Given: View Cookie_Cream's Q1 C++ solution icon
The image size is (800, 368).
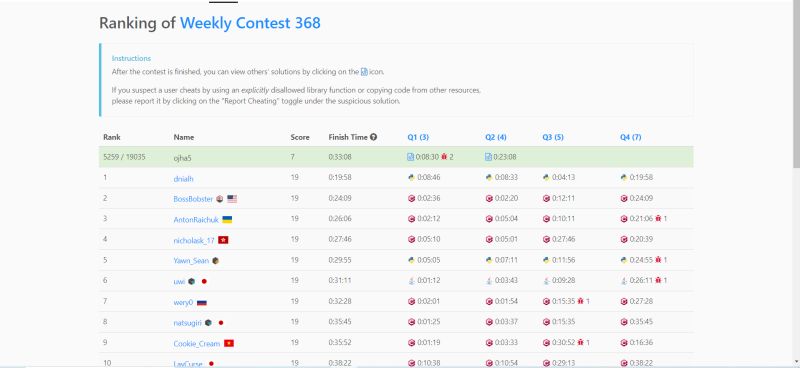Looking at the screenshot, I should [x=411, y=343].
